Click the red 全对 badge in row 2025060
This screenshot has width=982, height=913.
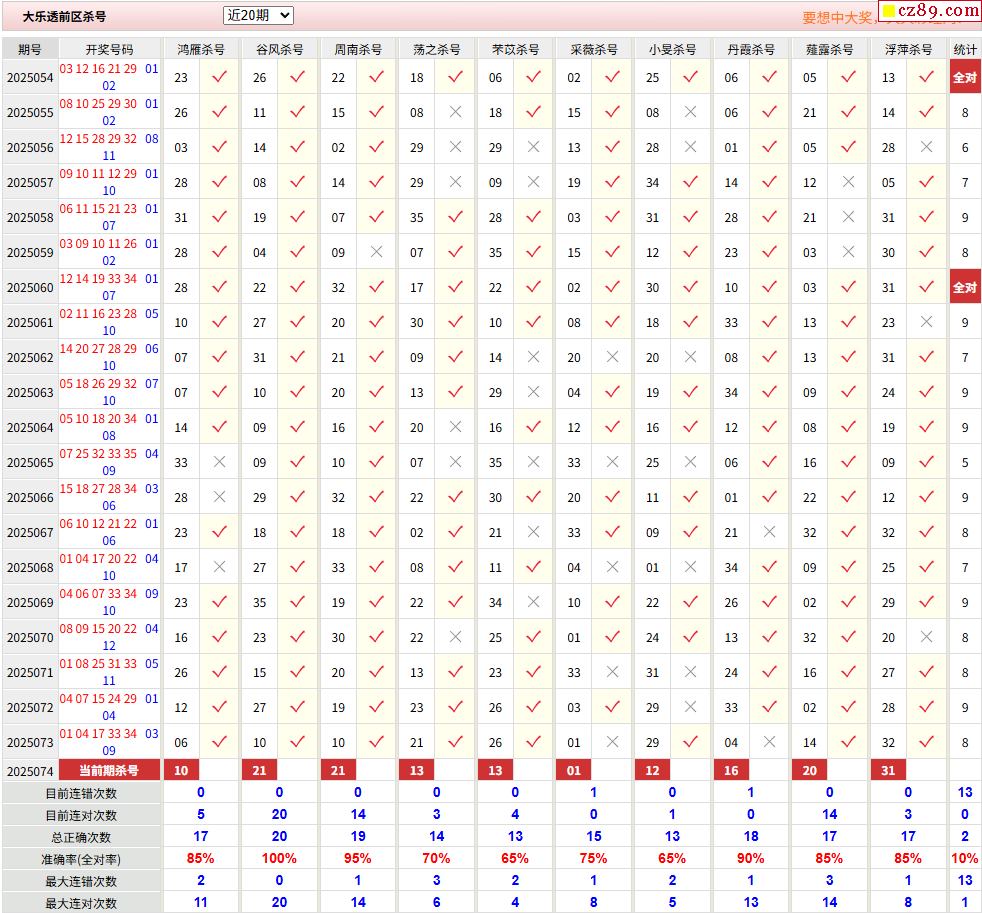point(965,287)
